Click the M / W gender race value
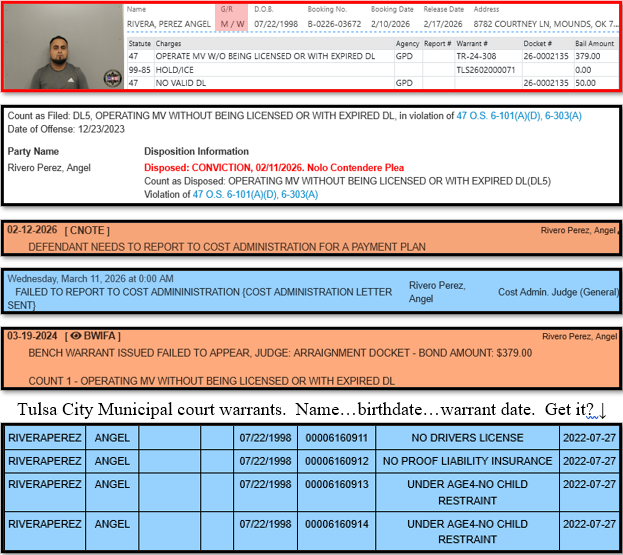Viewport: 623px width, 555px height. tap(232, 24)
